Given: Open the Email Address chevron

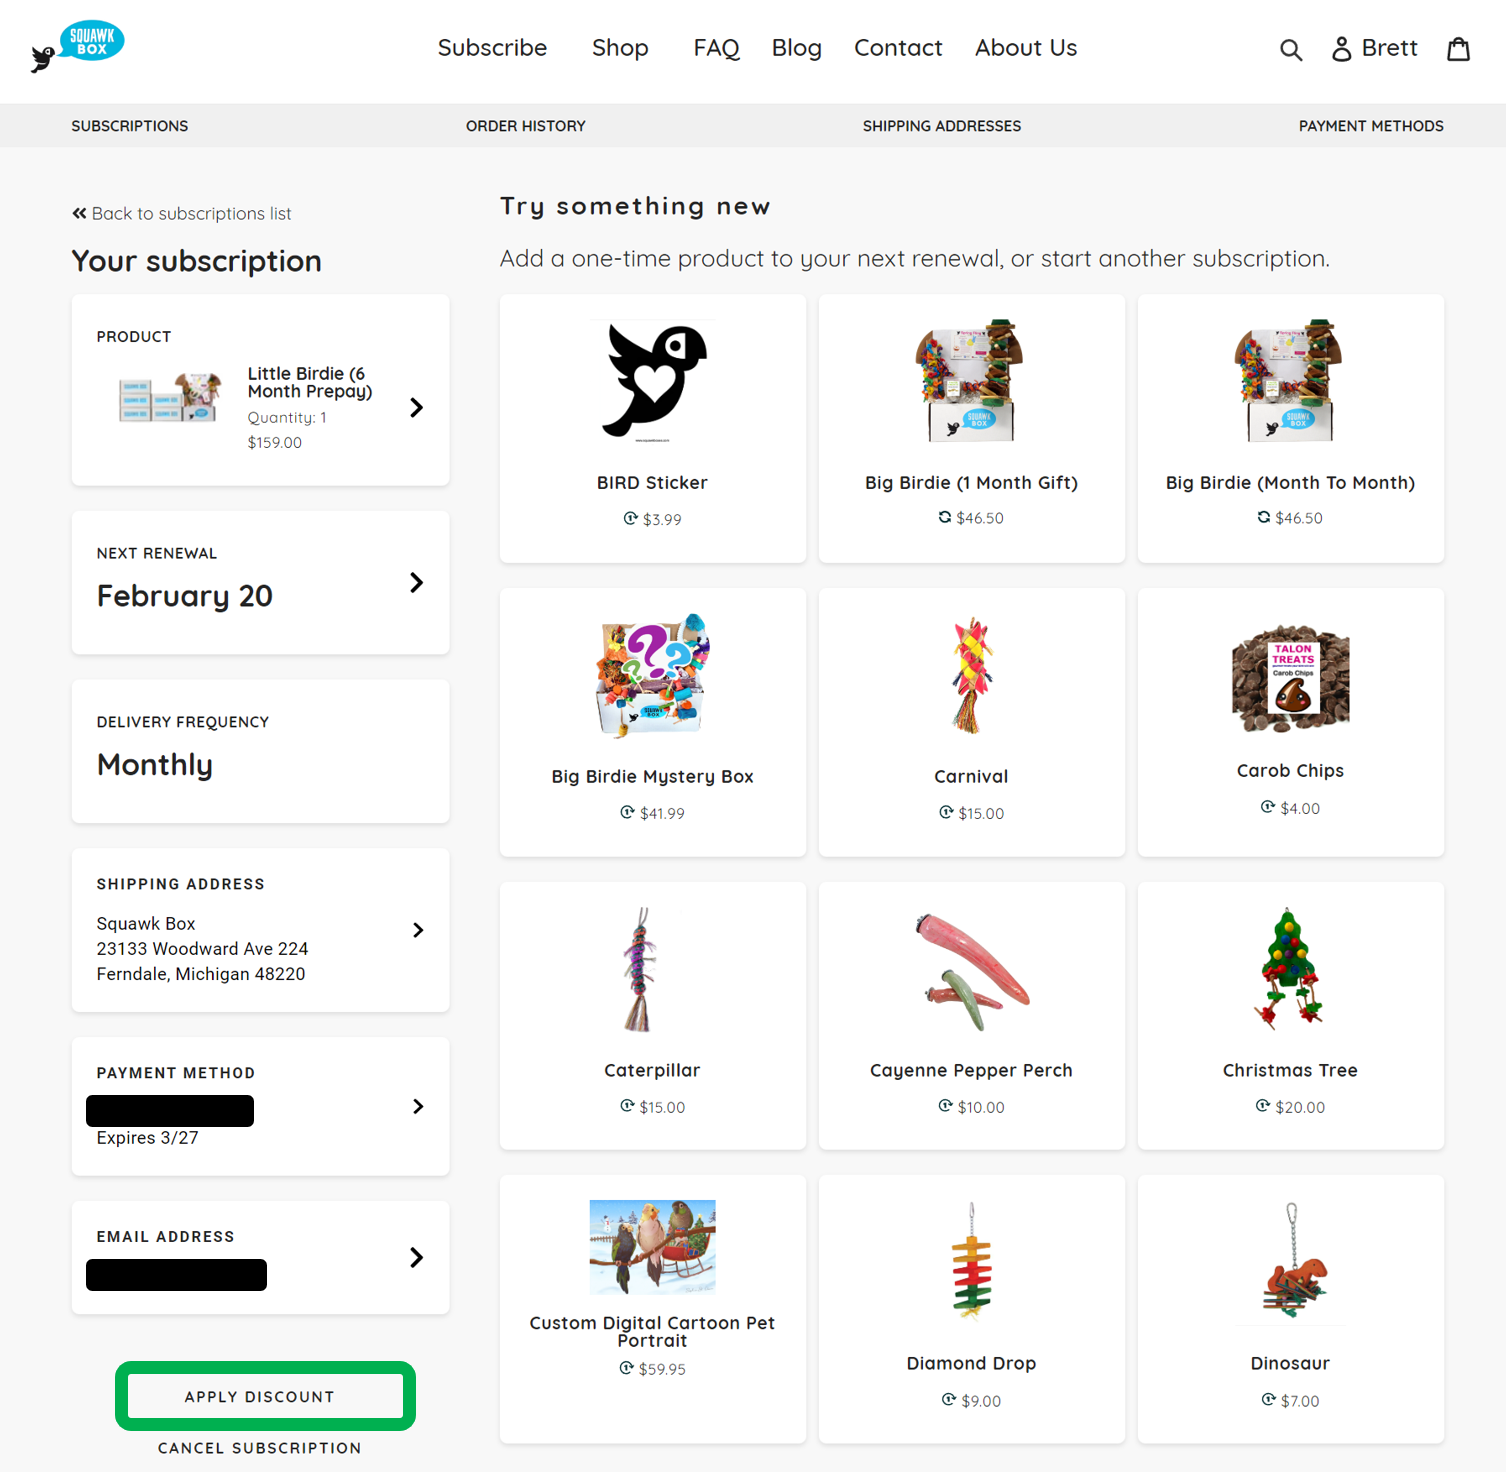Looking at the screenshot, I should pos(417,1257).
